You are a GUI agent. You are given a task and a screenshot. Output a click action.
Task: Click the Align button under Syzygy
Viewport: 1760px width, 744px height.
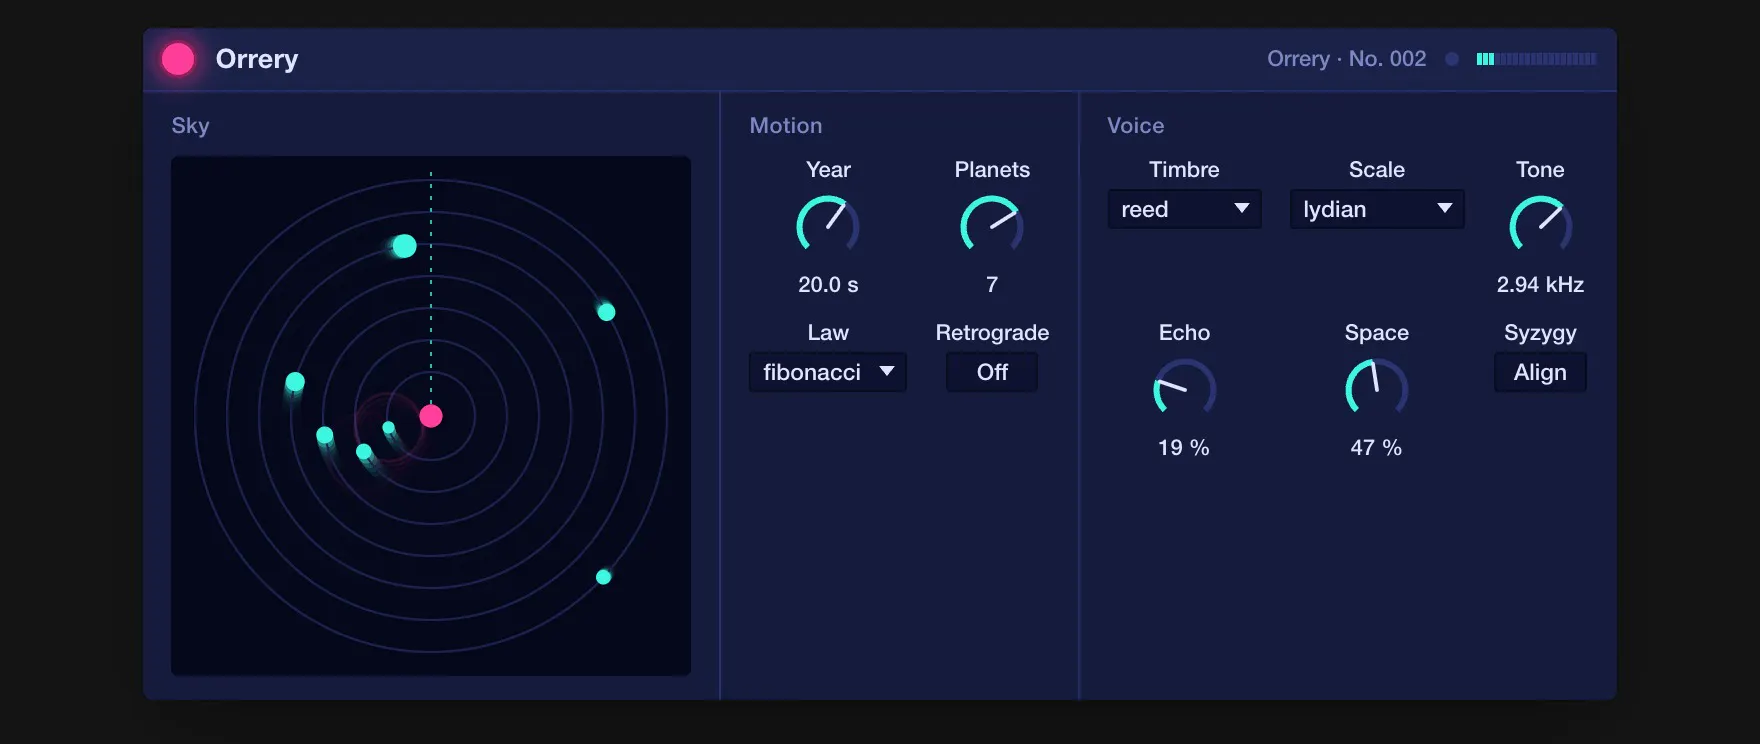(1540, 372)
